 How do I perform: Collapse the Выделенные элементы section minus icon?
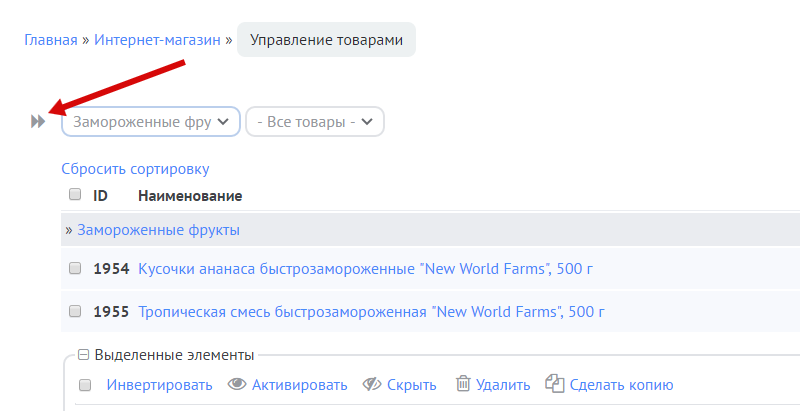(x=83, y=355)
